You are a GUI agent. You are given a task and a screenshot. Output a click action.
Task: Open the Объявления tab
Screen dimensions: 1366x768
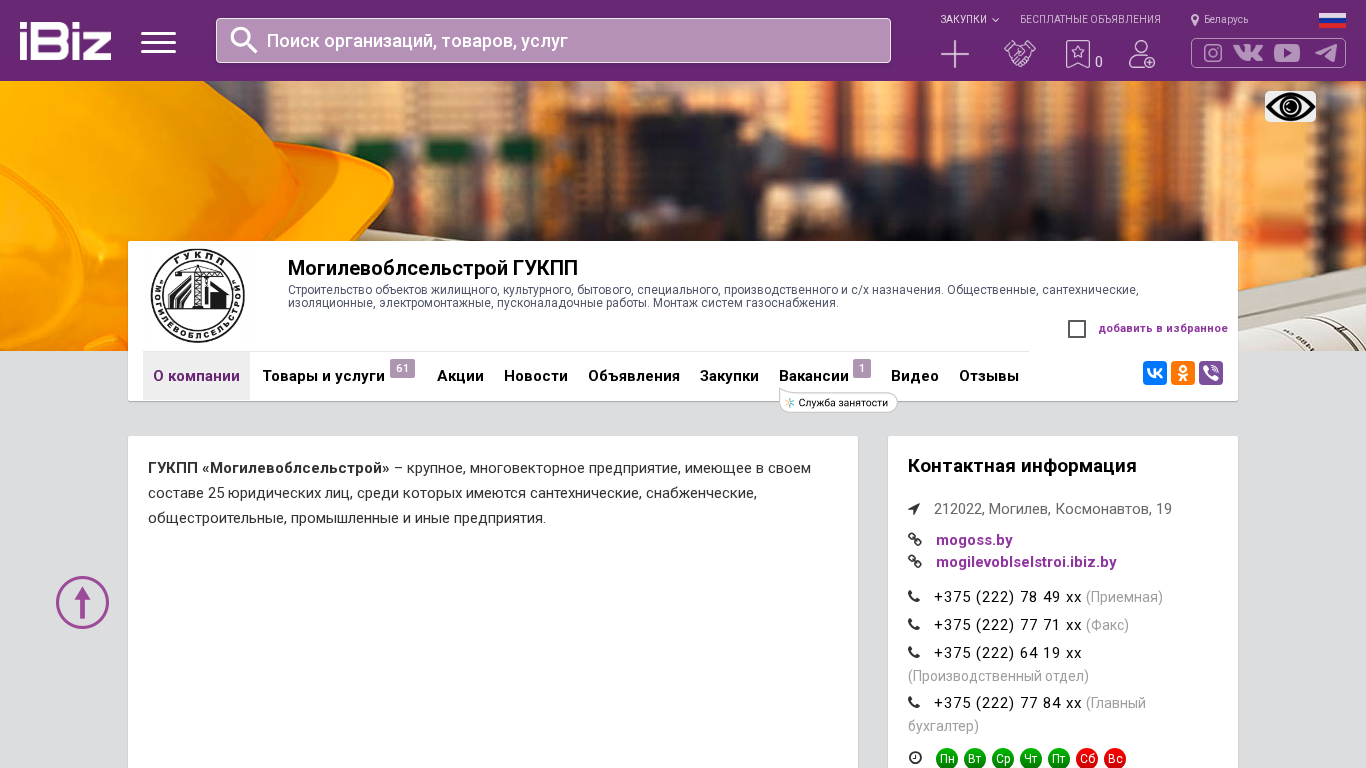click(x=634, y=376)
